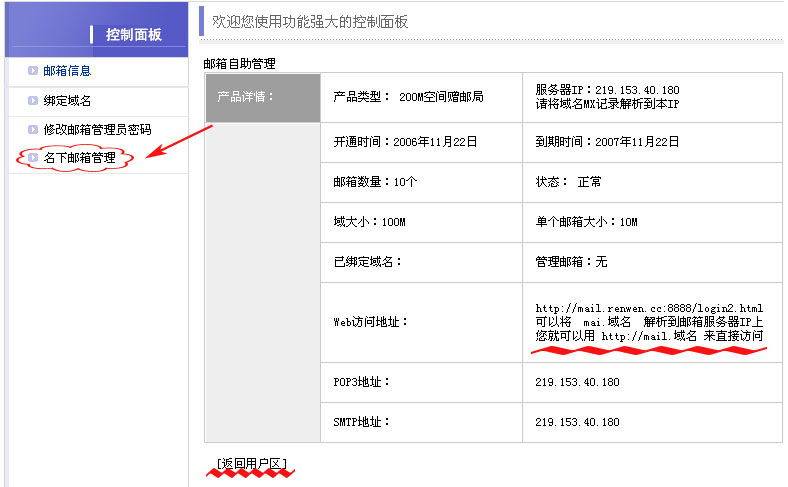Click the arrow icon beside 名下邮箱管理
This screenshot has height=487, width=788.
click(33, 158)
